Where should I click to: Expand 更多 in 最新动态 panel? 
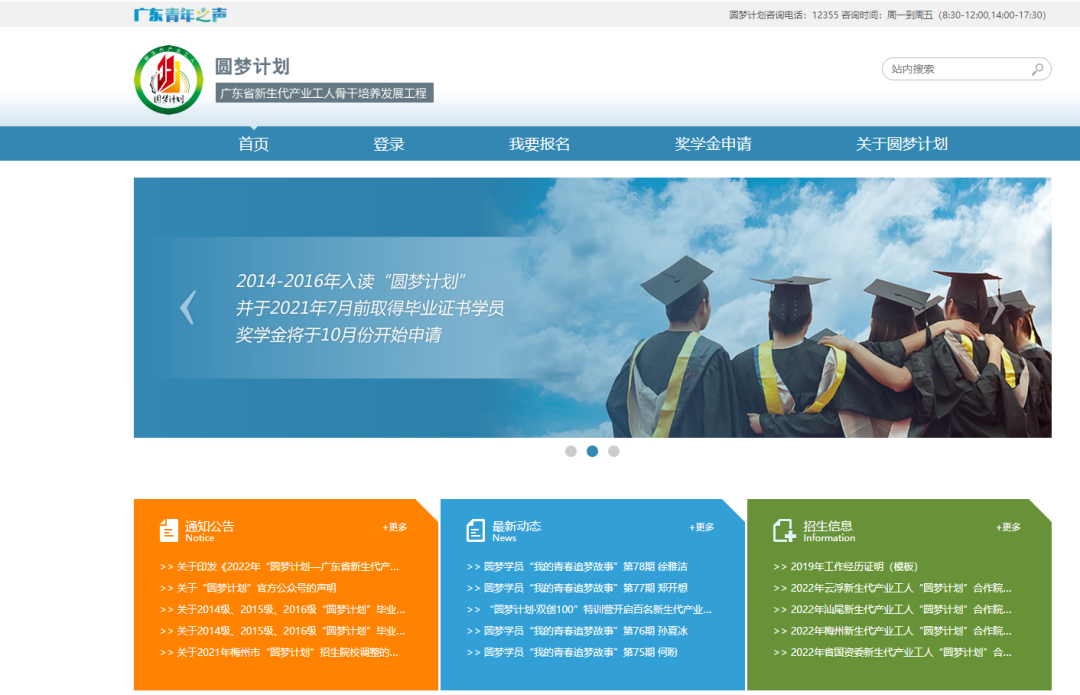(702, 527)
